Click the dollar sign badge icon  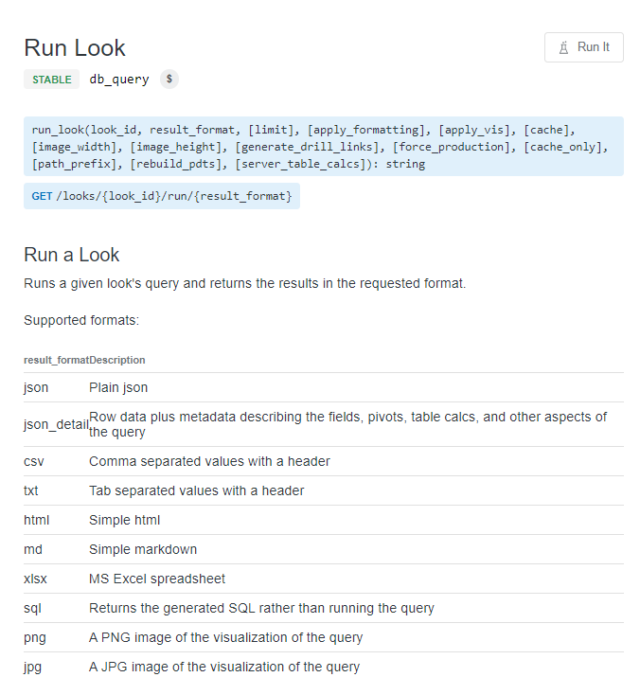[170, 80]
